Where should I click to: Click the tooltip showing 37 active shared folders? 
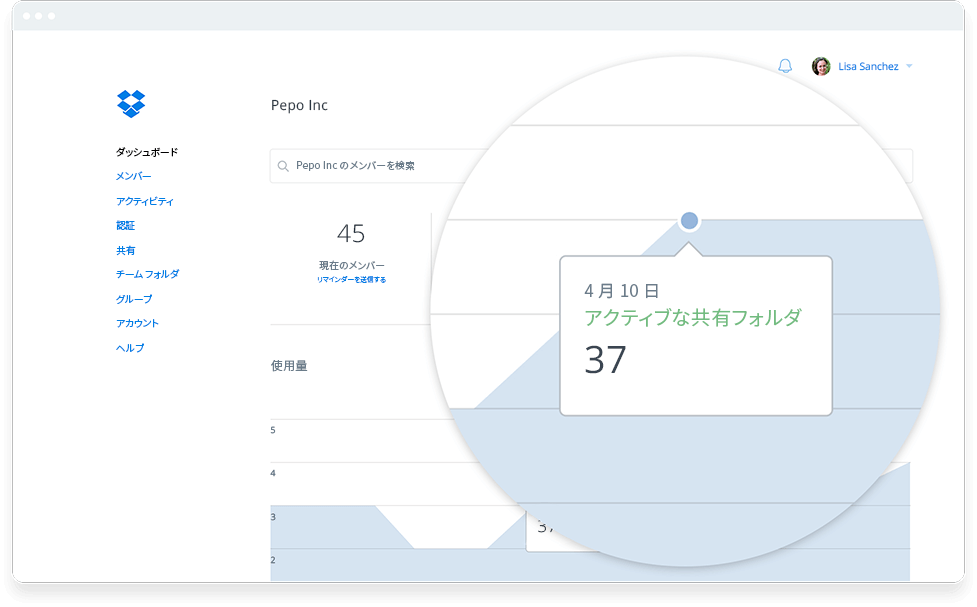tap(694, 335)
